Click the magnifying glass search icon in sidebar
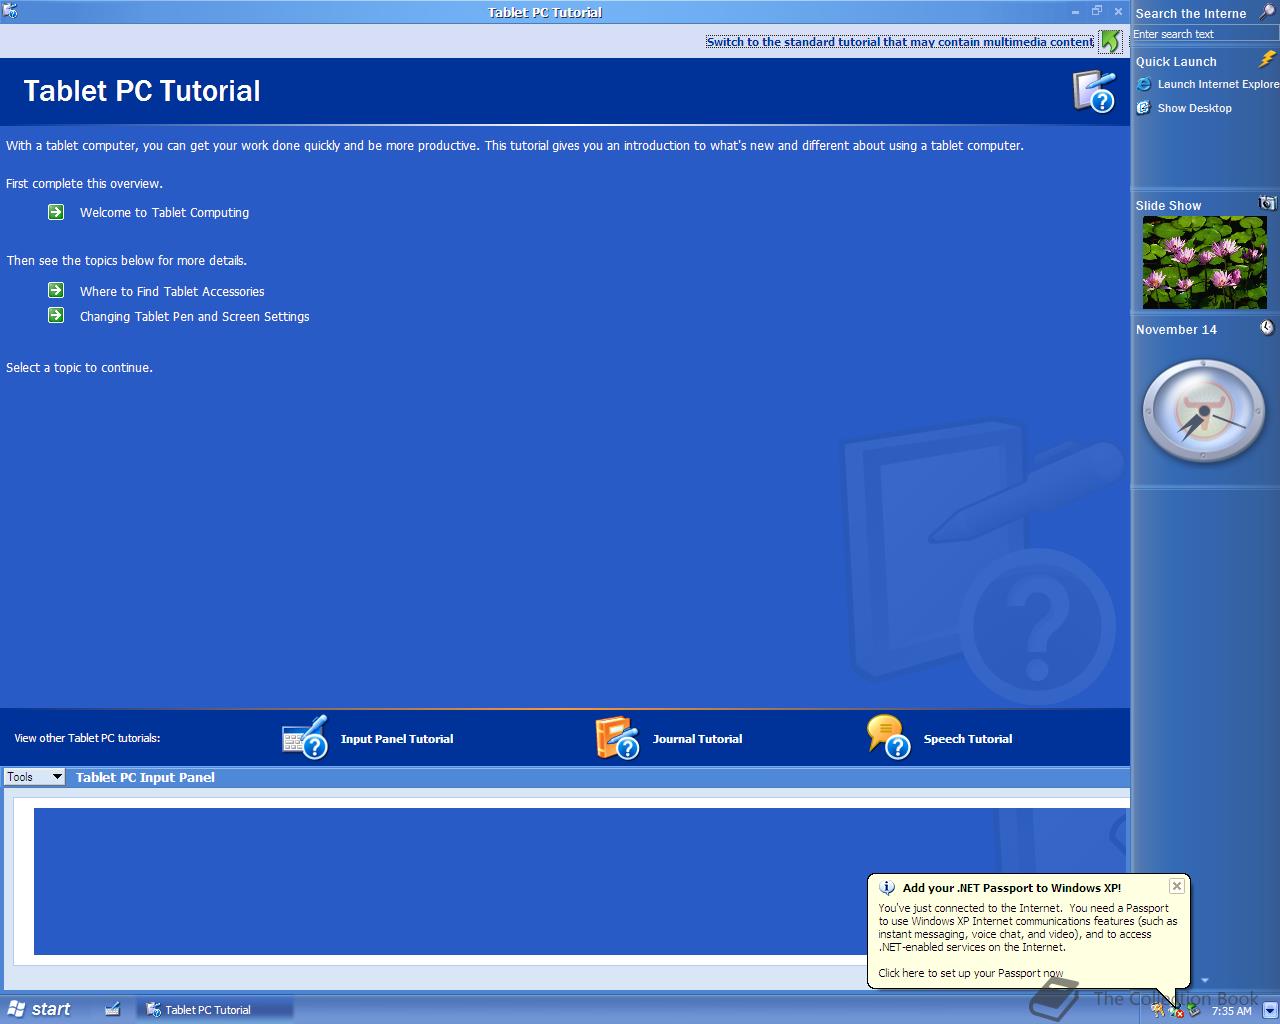This screenshot has height=1024, width=1280. point(1267,12)
